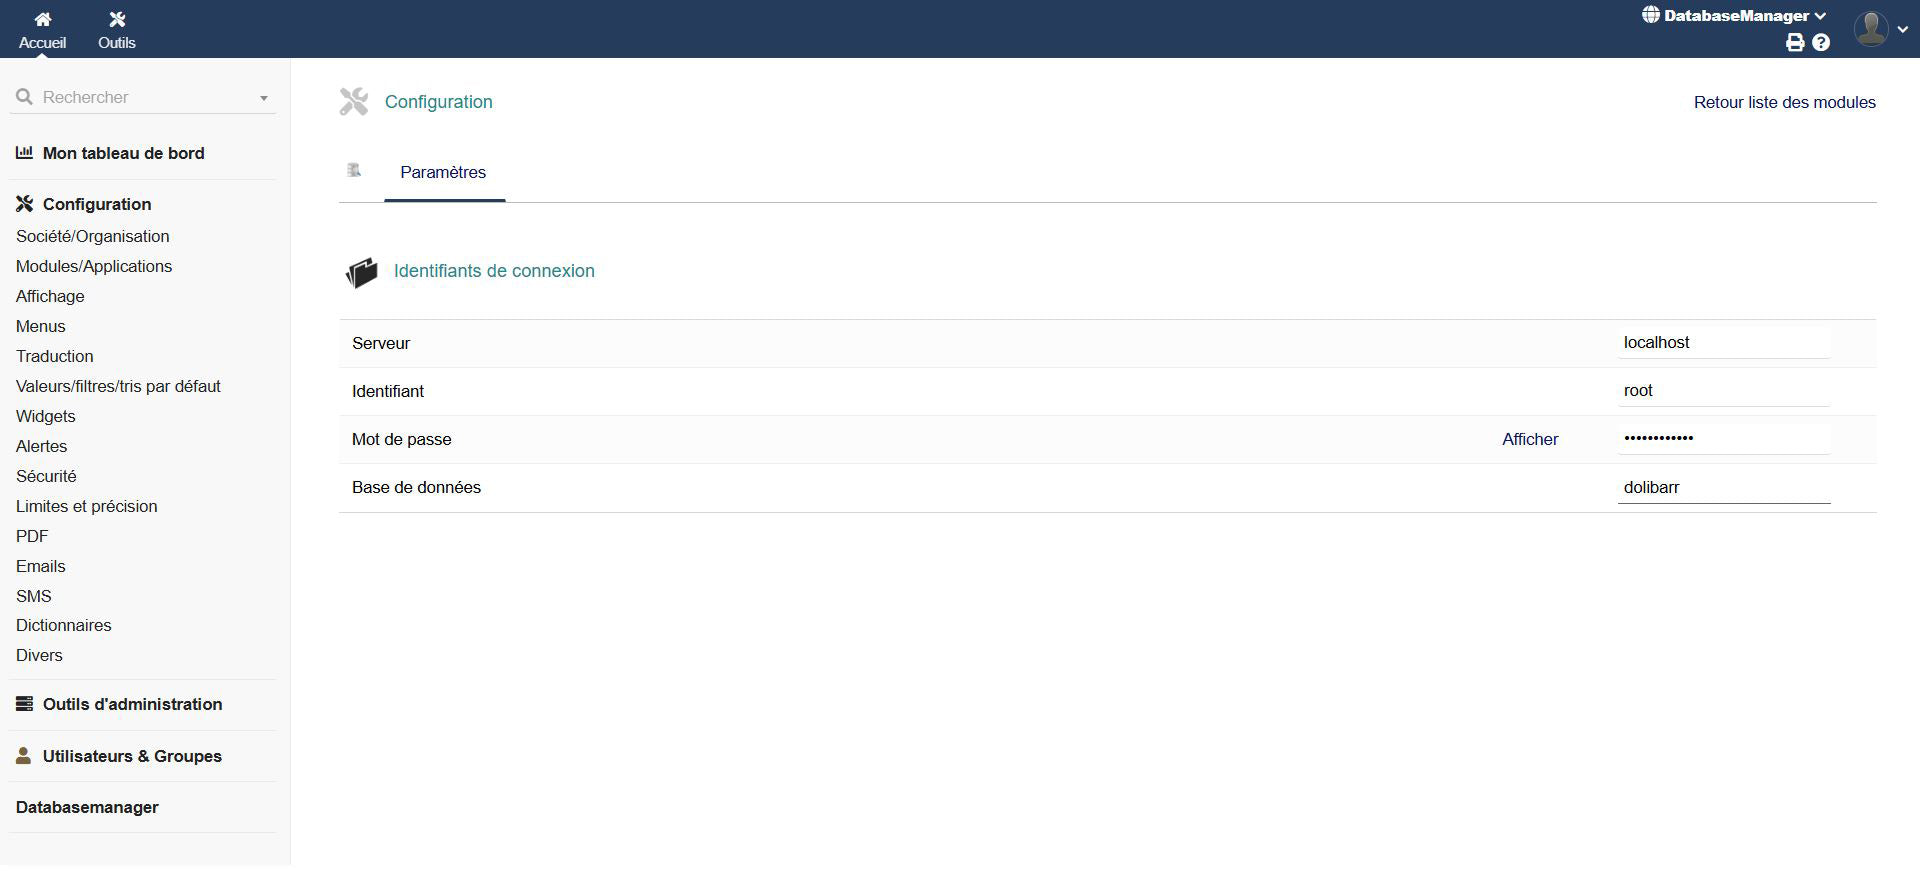
Task: Open the search box dropdown arrow
Action: (x=264, y=98)
